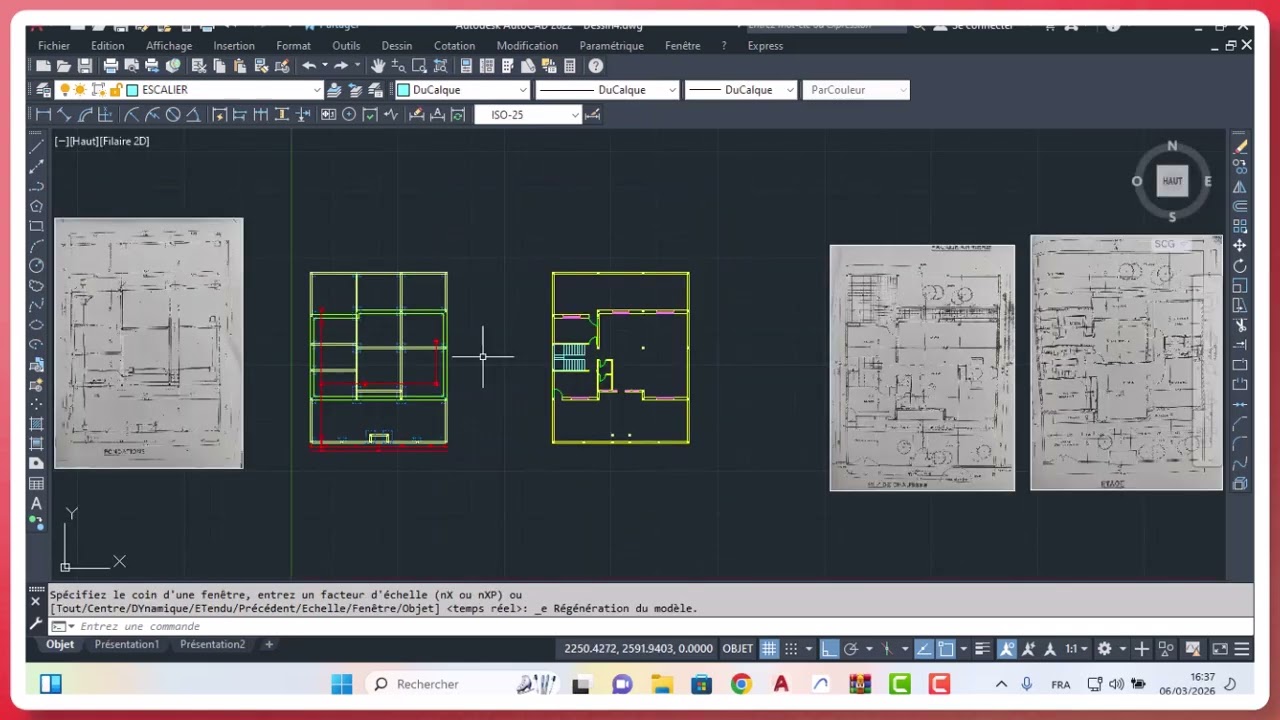Toggle object snap tracking button
Screen dimensions: 1280x720
tap(926, 649)
